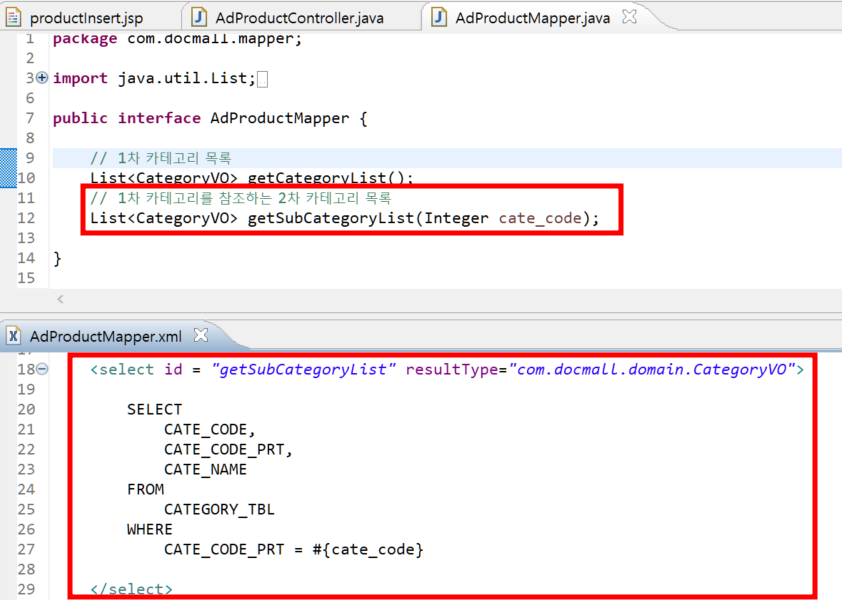Click line number 12 in Java editor gutter
The width and height of the screenshot is (842, 600).
coord(26,218)
